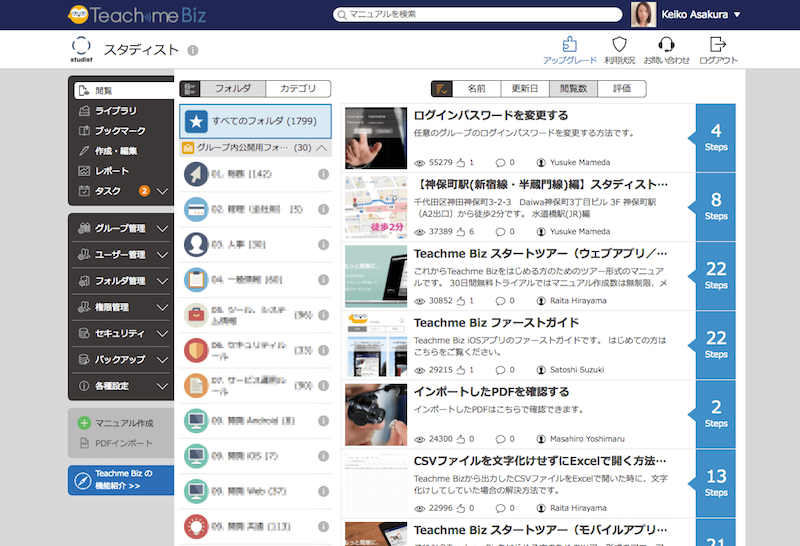This screenshot has width=800, height=546.
Task: Click thumbnail of 神保町駅 map manual
Action: point(376,207)
